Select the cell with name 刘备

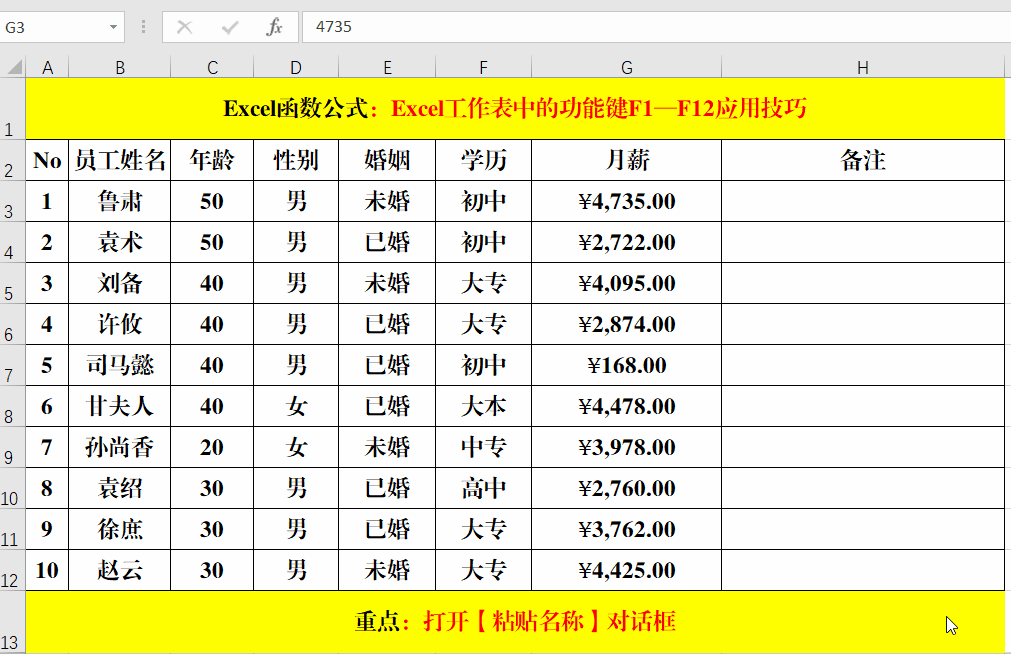(120, 283)
